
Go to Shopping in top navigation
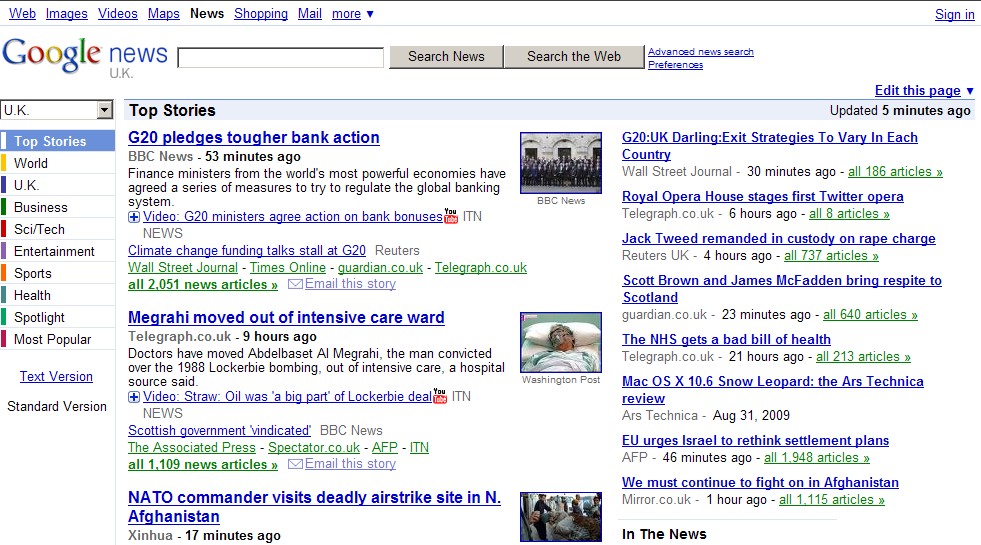261,13
